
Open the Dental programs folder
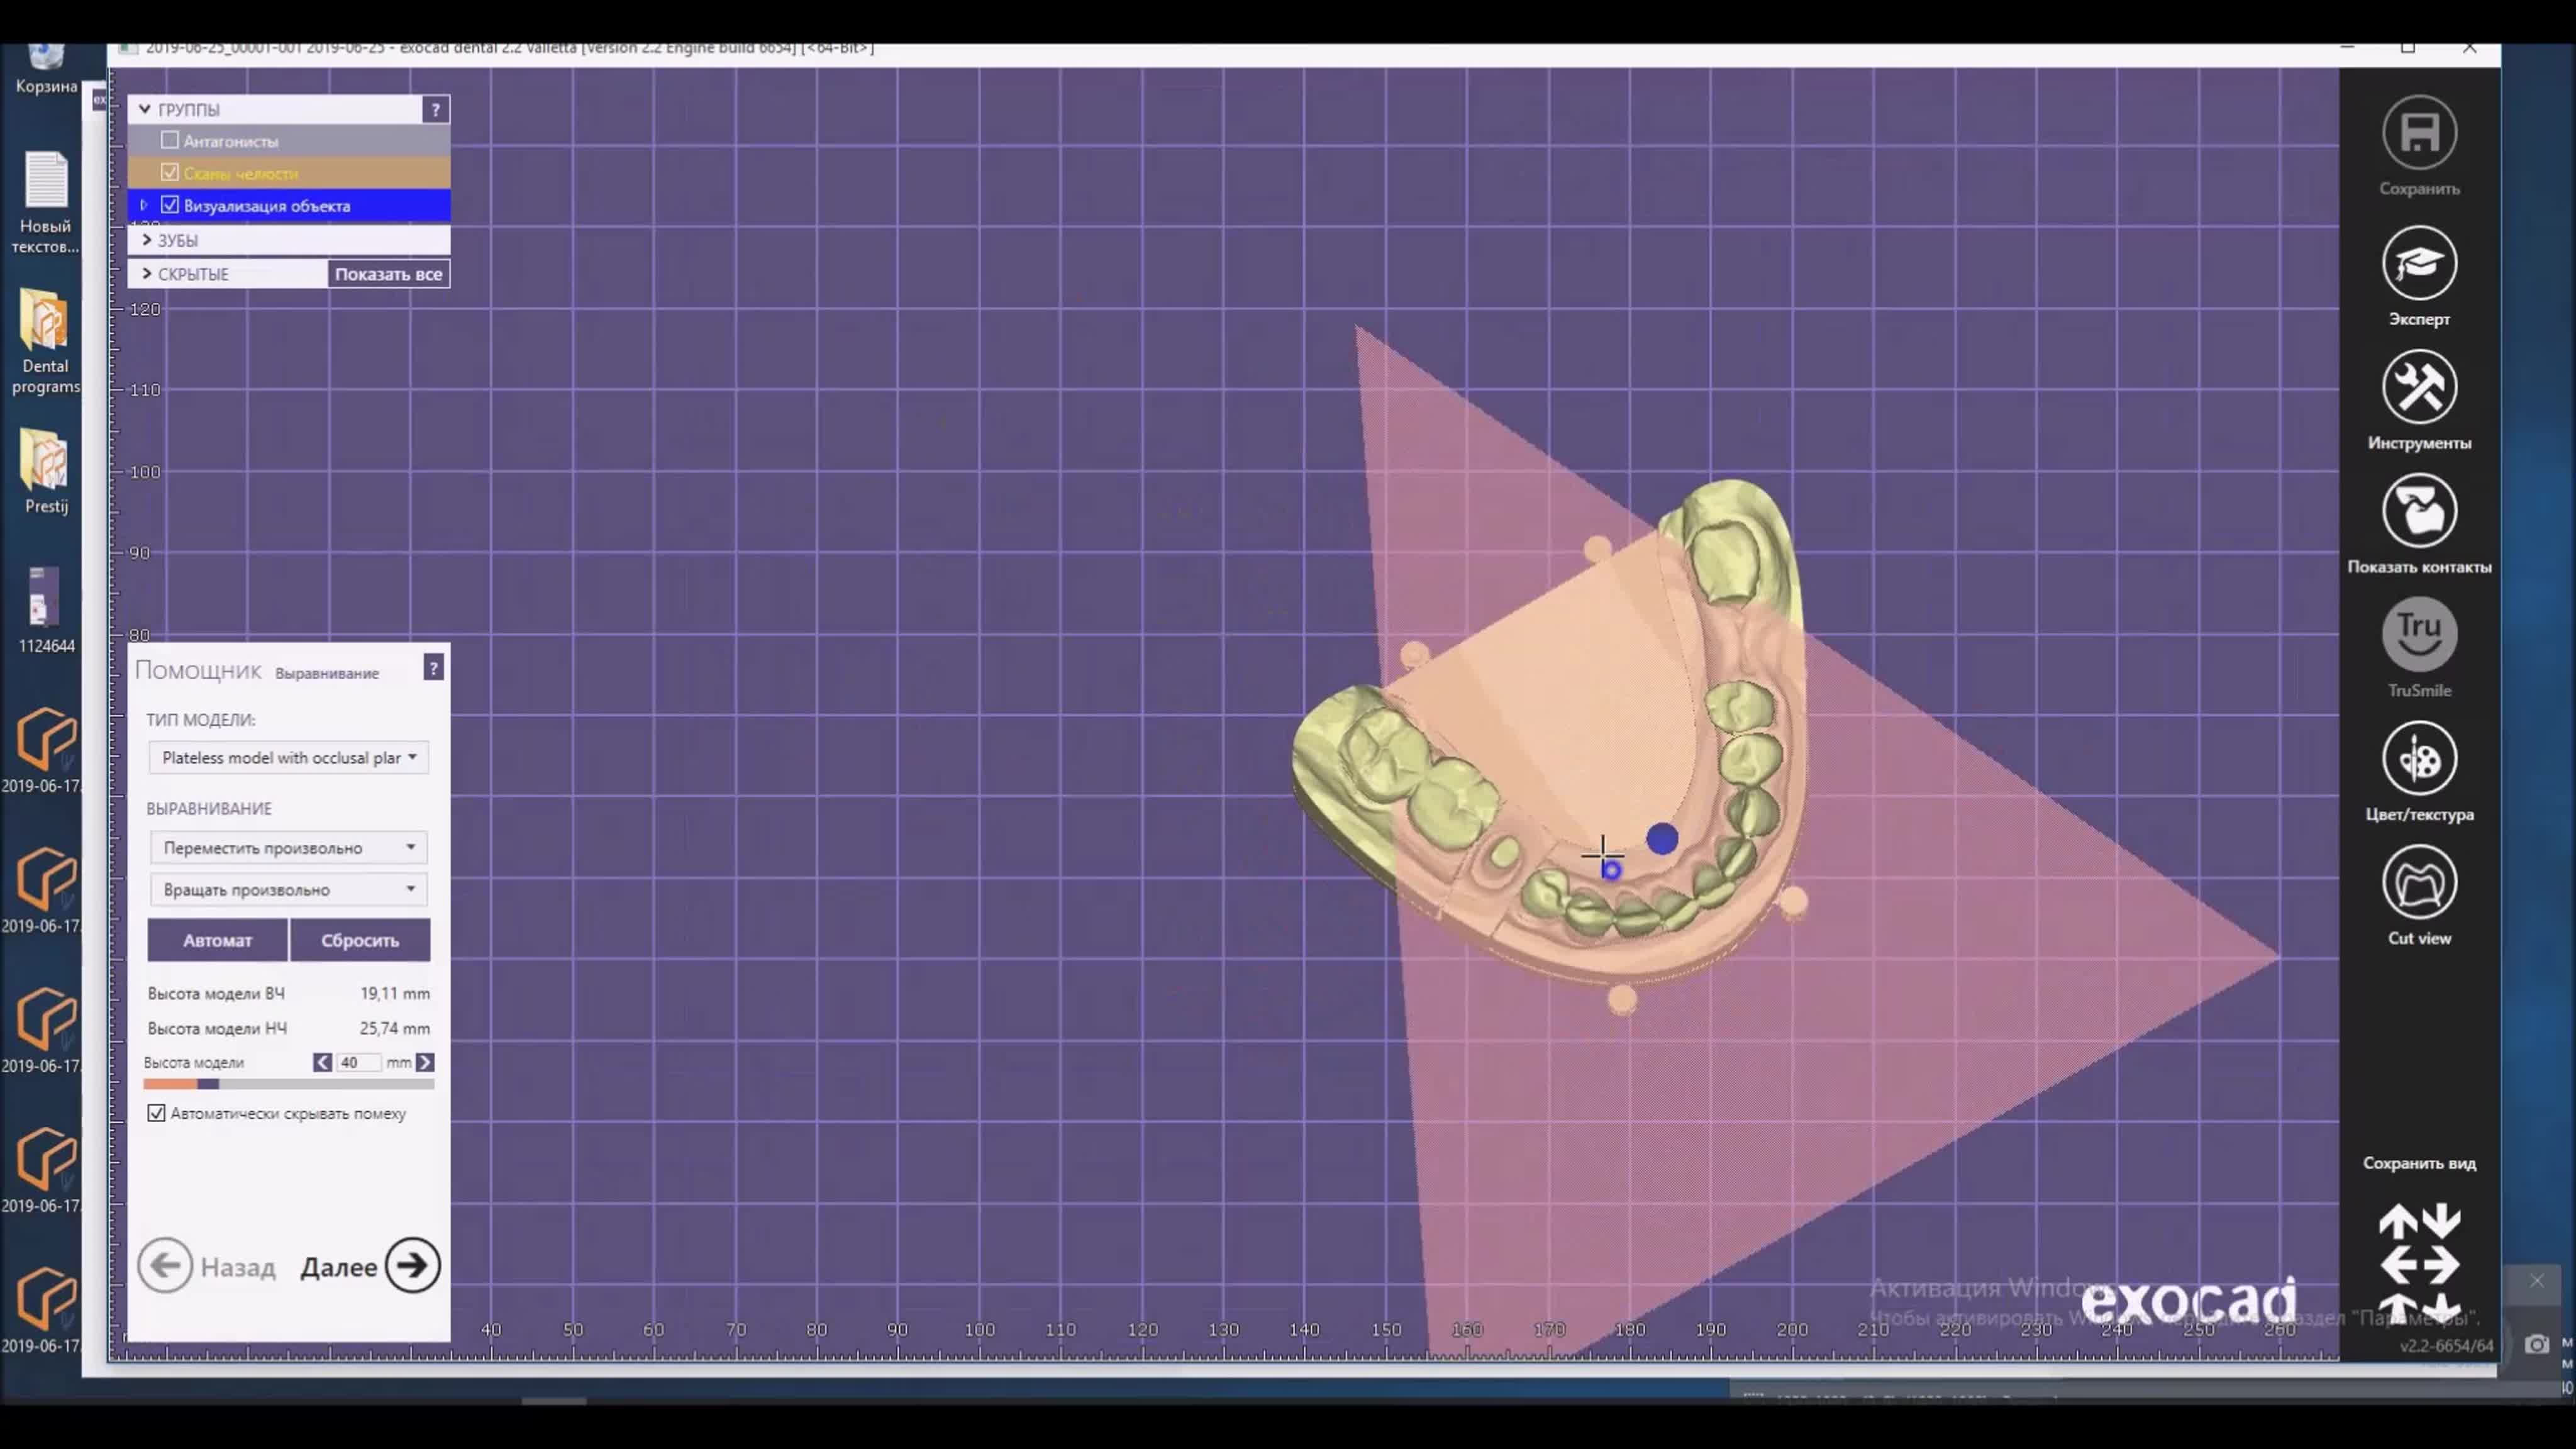click(x=45, y=342)
